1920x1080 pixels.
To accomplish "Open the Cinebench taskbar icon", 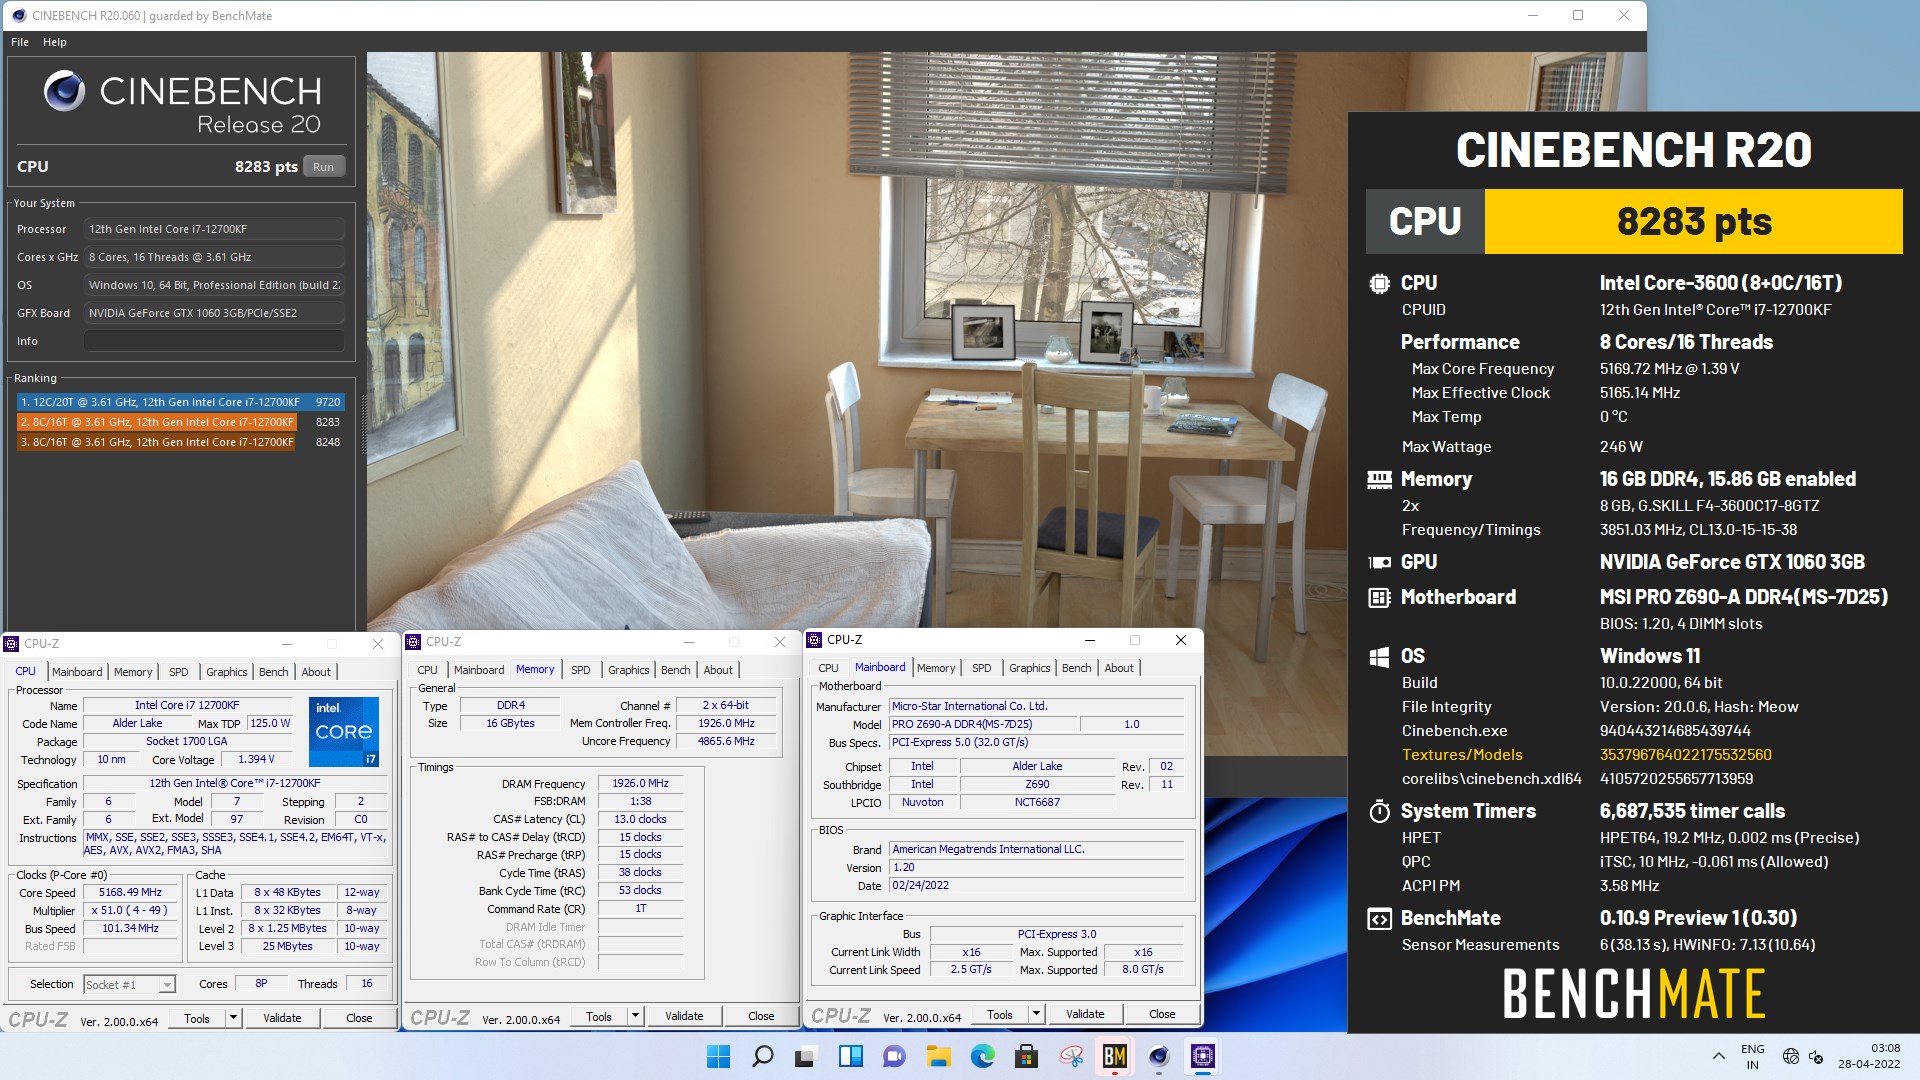I will 1158,1056.
